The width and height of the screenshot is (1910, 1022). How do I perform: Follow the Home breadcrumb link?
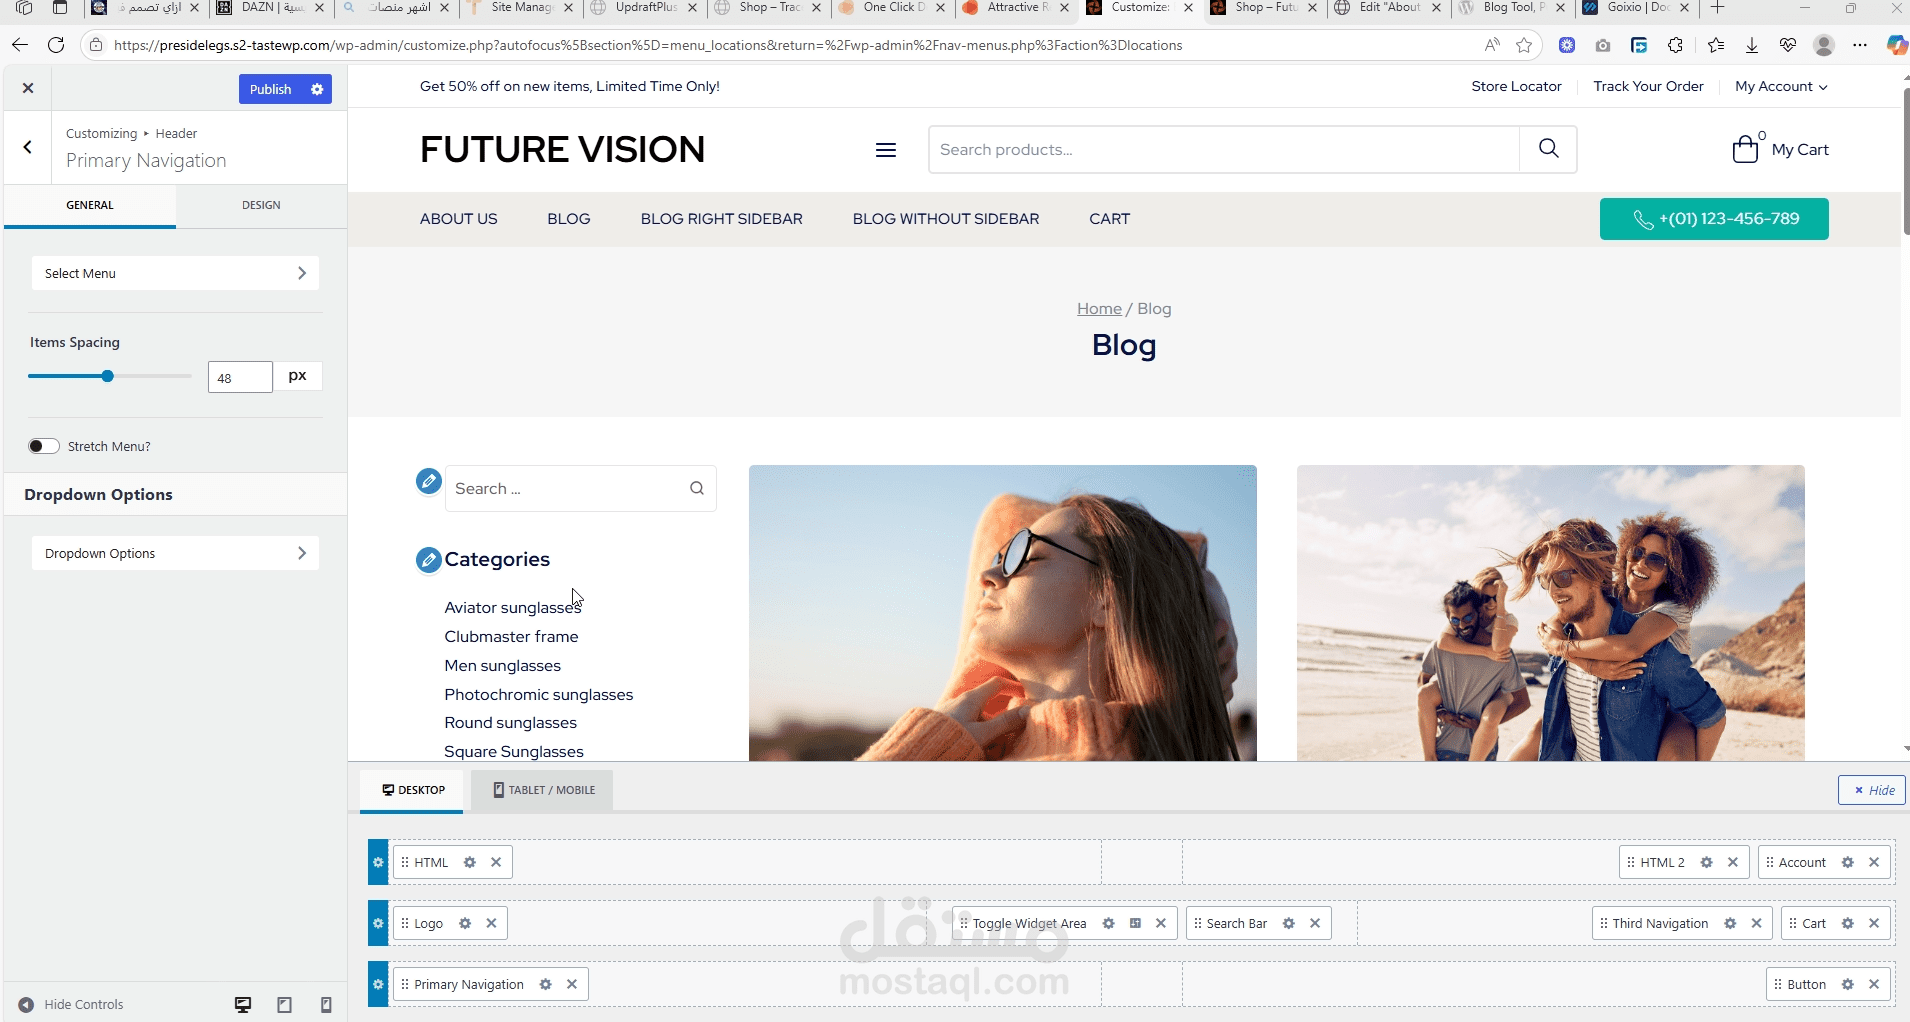pyautogui.click(x=1099, y=309)
